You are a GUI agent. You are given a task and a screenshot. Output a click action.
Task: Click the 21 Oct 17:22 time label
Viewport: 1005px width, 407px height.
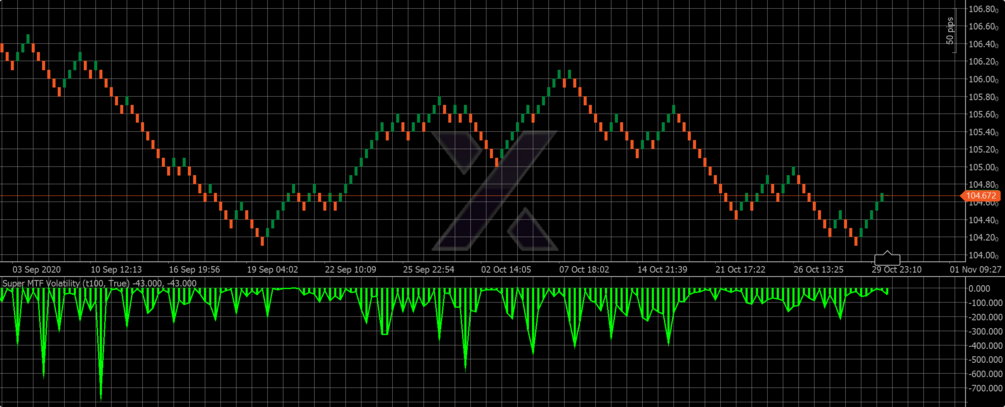(x=741, y=270)
